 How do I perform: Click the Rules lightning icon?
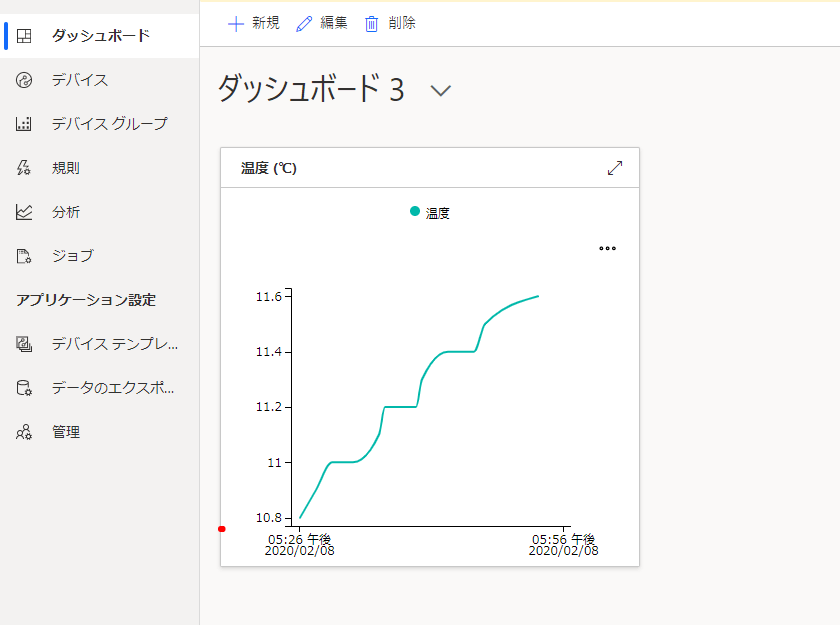(25, 168)
